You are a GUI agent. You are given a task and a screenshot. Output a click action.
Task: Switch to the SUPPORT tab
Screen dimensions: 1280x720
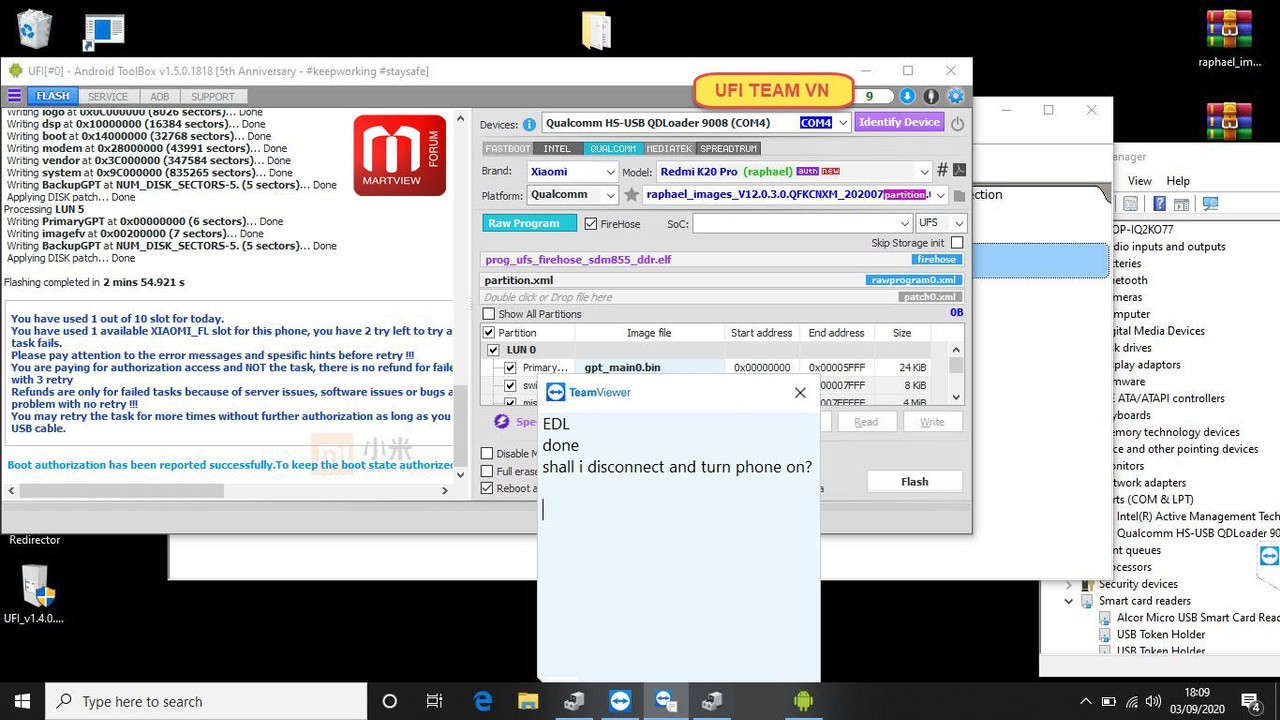coord(213,96)
